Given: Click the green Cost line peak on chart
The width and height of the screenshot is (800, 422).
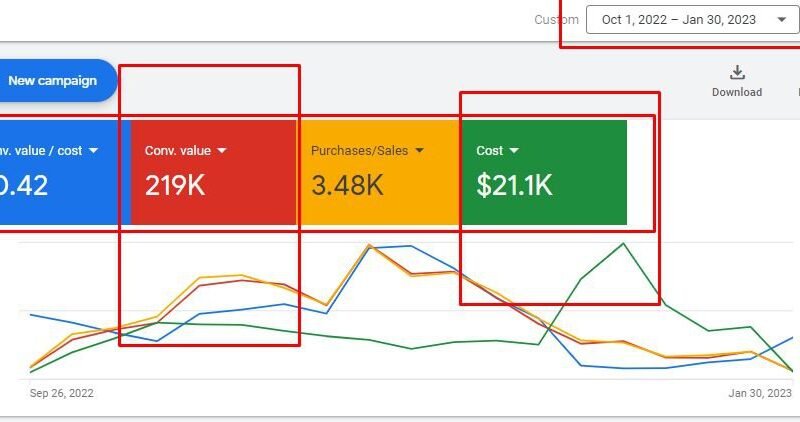Looking at the screenshot, I should (623, 243).
